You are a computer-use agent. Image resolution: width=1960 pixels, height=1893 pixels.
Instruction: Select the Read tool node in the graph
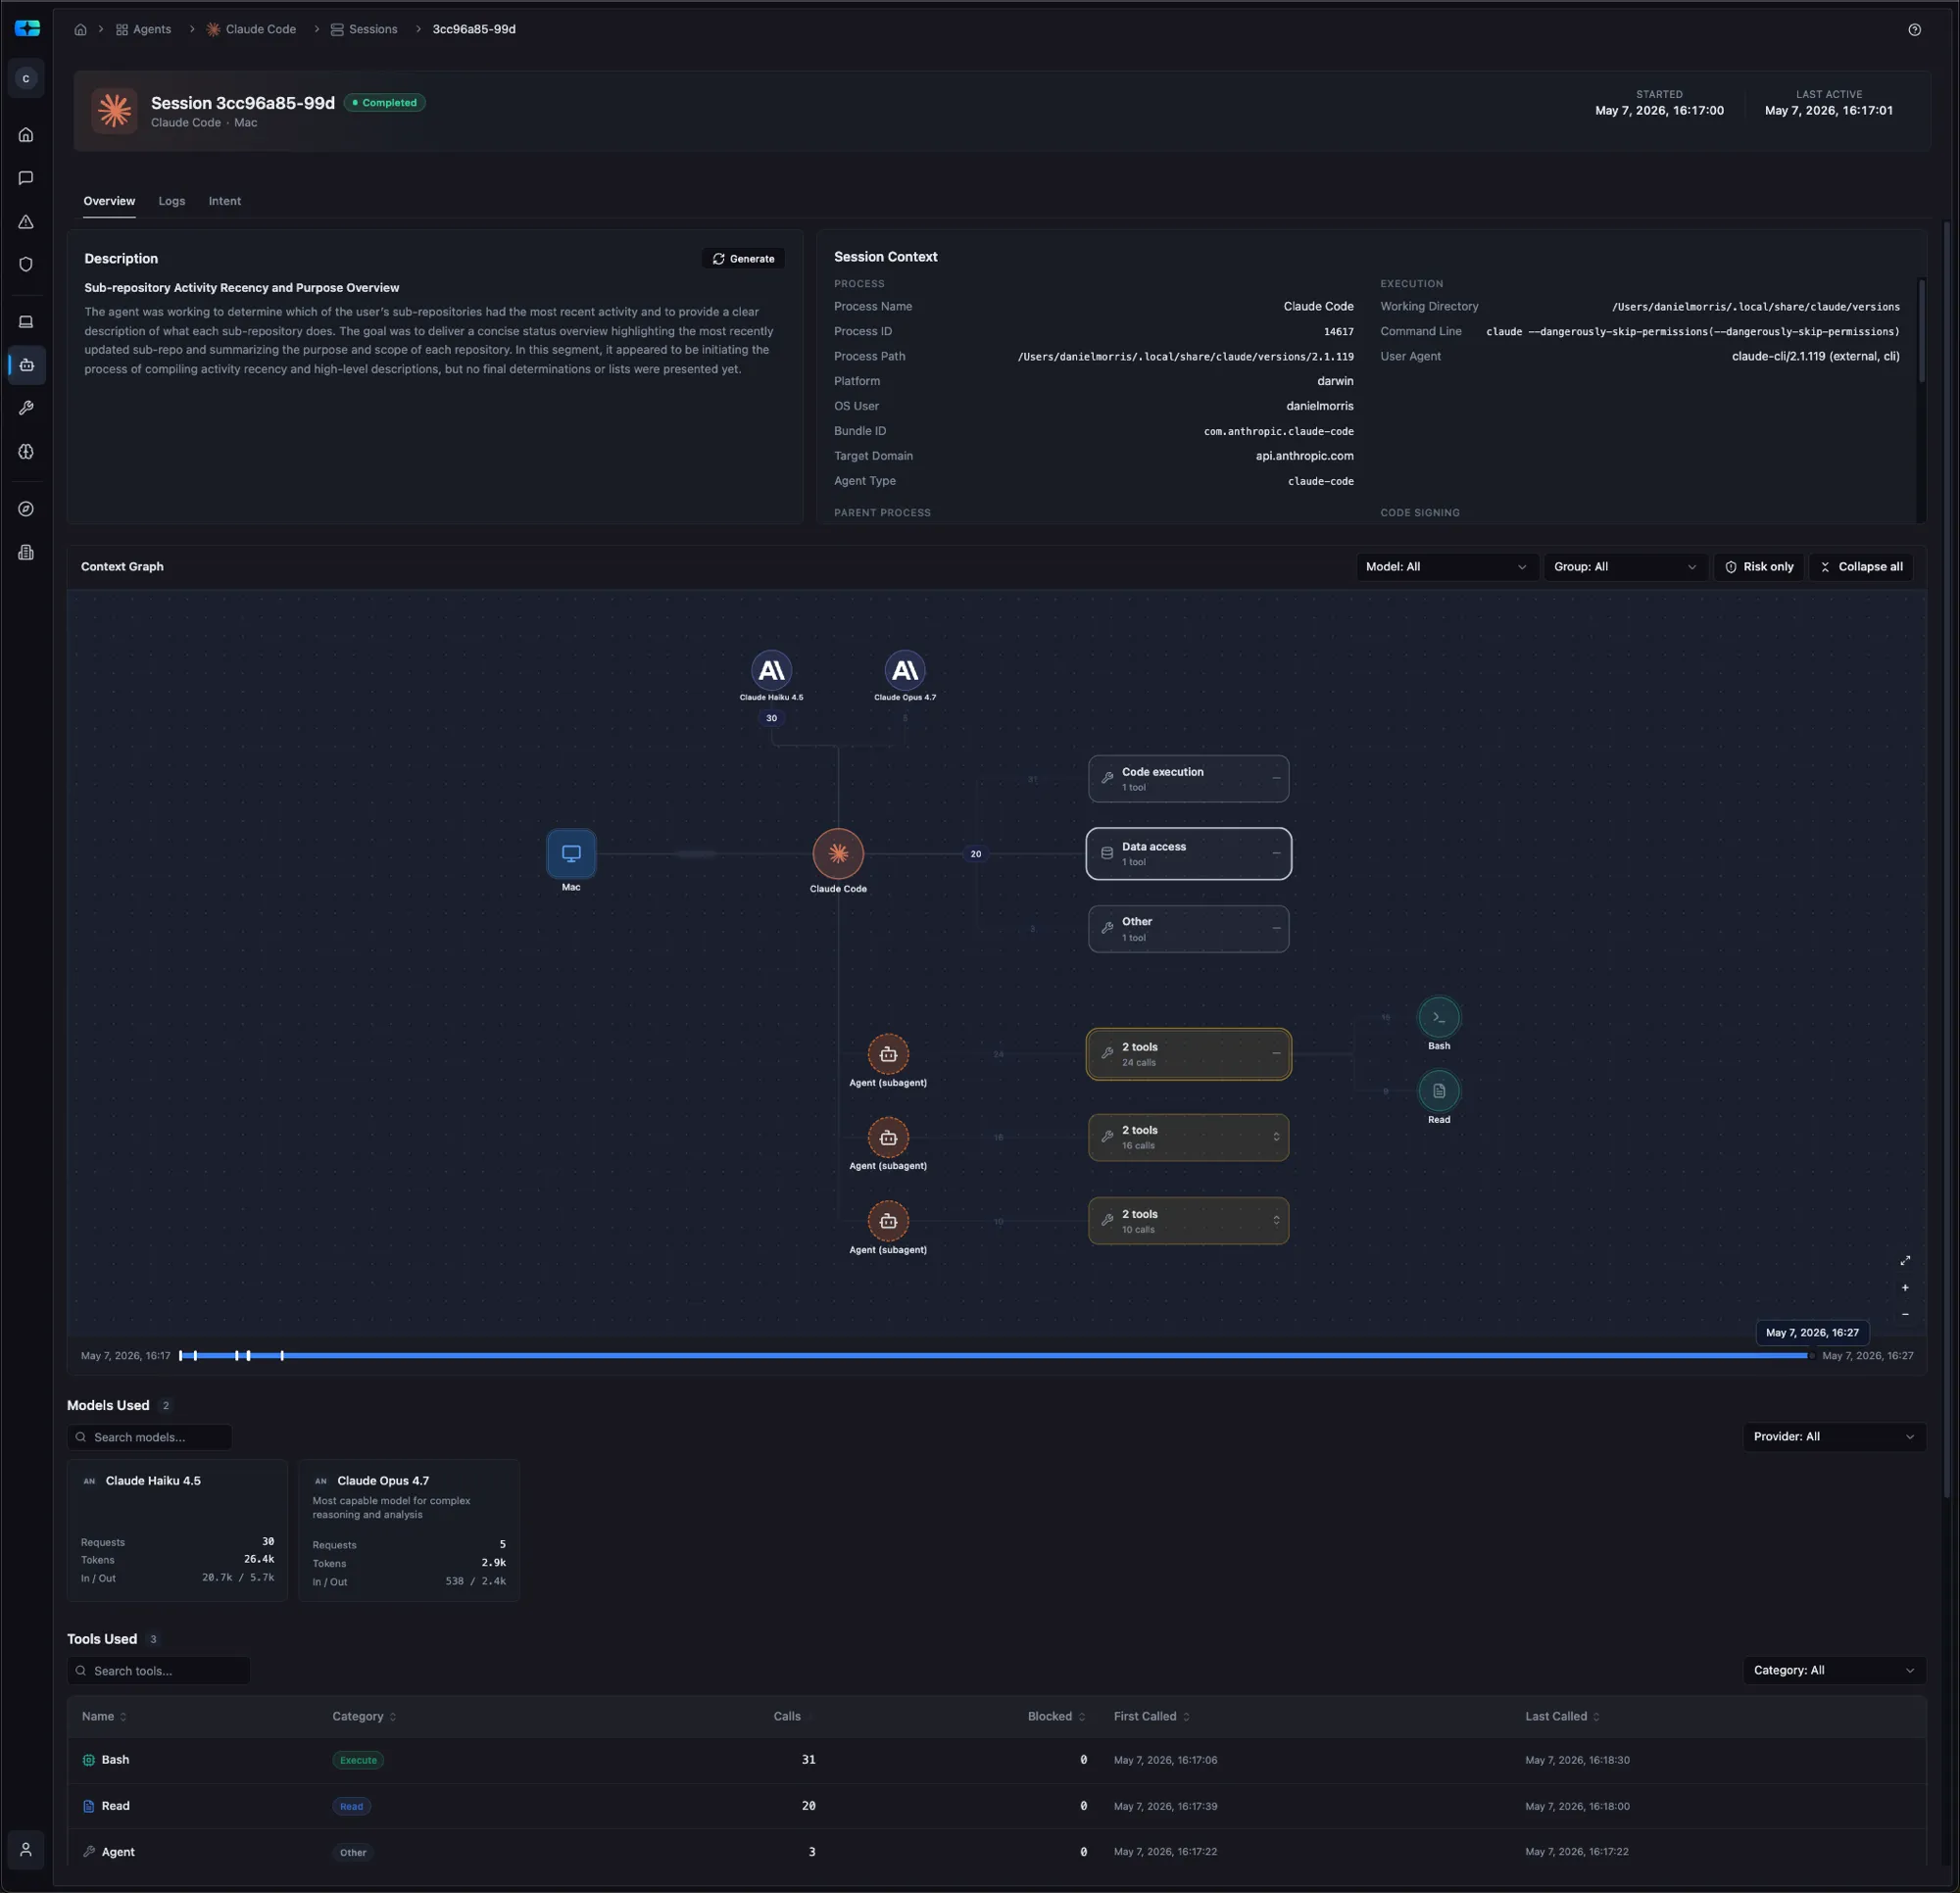[1438, 1091]
